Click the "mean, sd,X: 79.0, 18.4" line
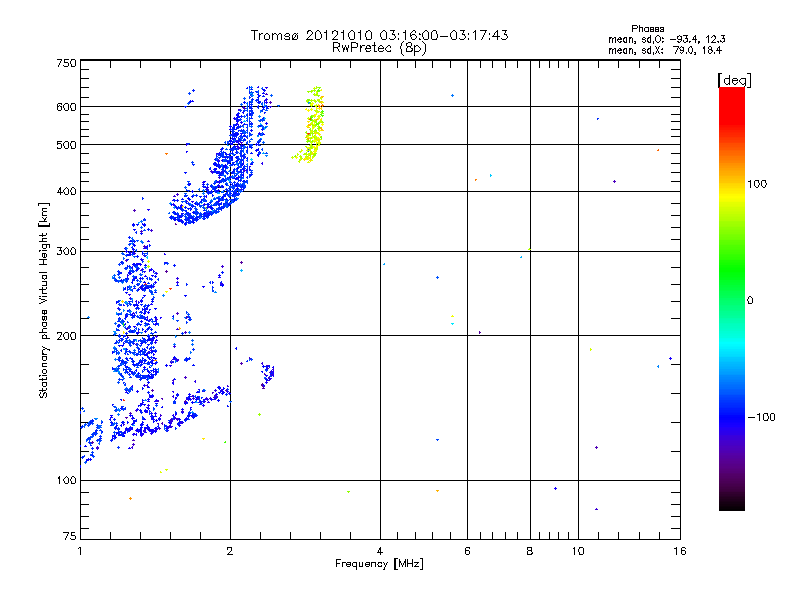Image resolution: width=800 pixels, height=600 pixels. point(665,50)
